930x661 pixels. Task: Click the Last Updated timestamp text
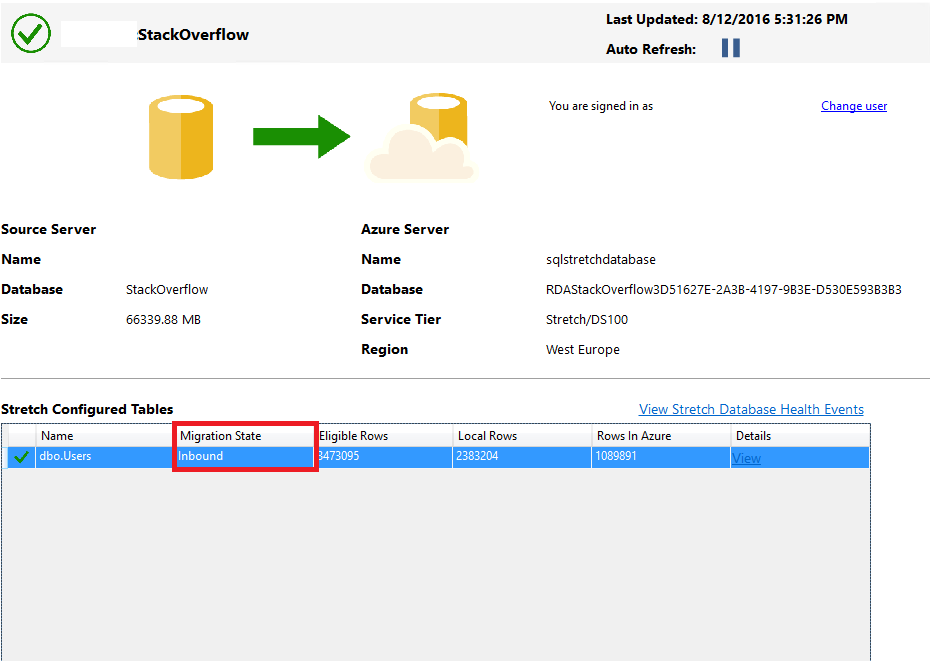[x=727, y=19]
